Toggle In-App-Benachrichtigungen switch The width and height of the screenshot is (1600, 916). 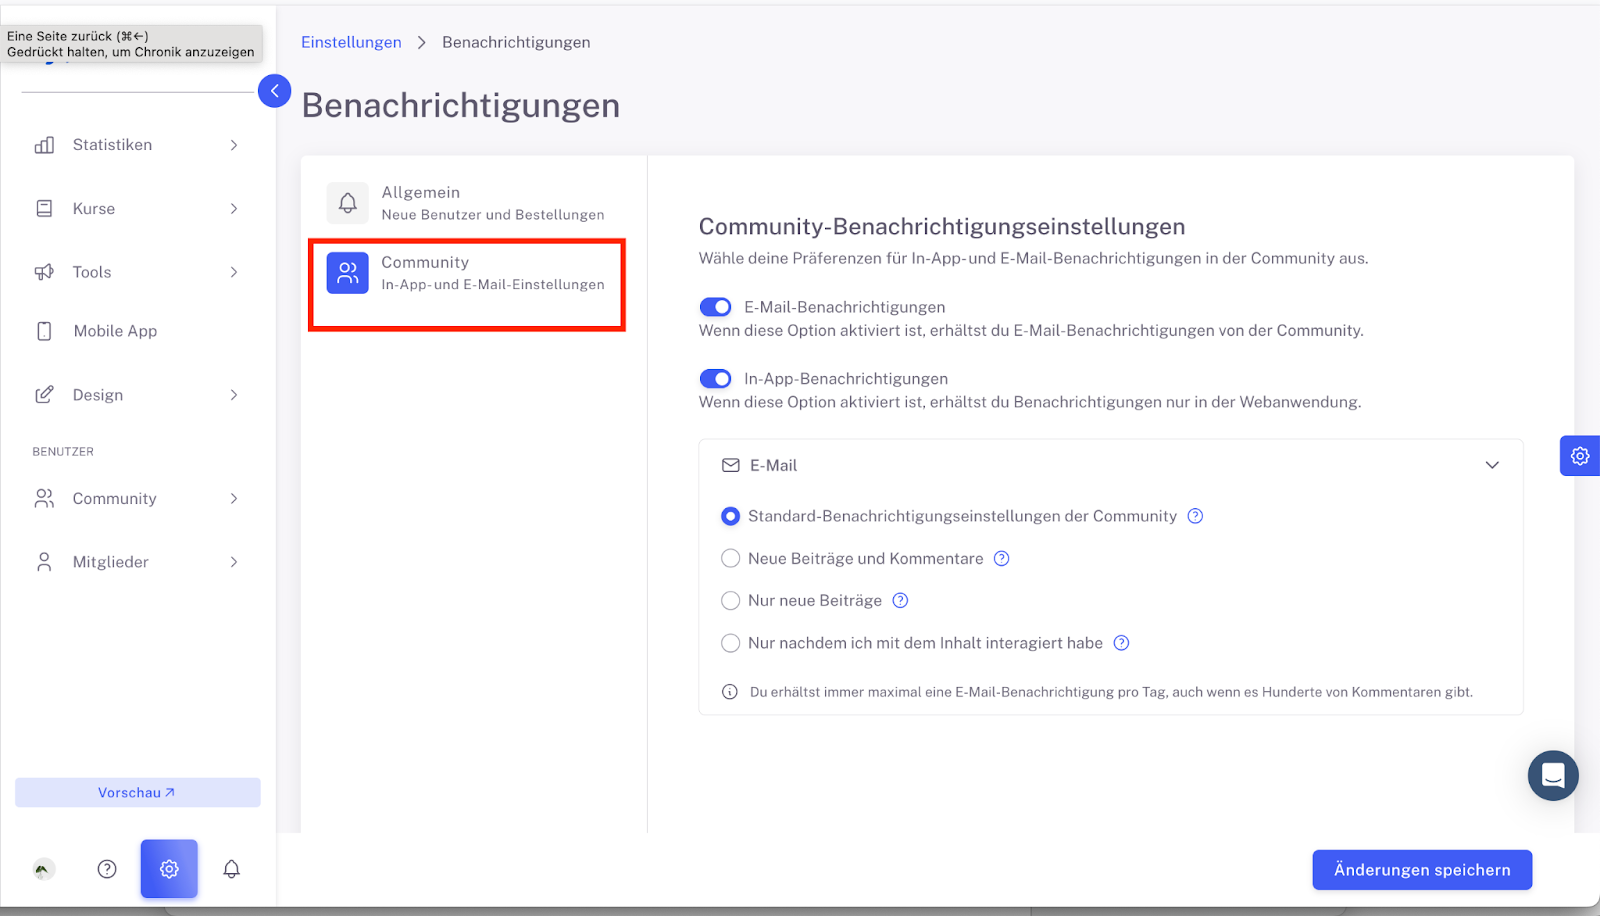715,379
